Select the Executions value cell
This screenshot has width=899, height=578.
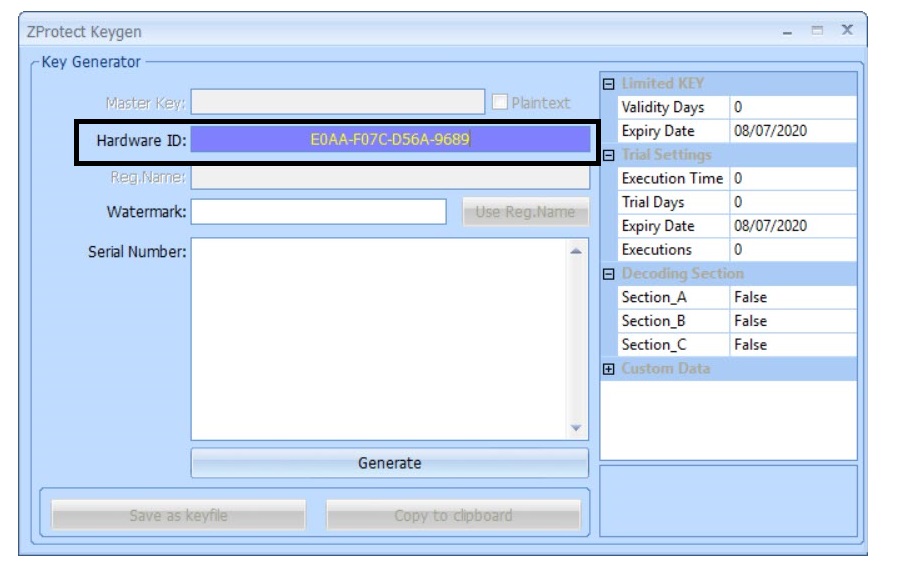[x=794, y=249]
